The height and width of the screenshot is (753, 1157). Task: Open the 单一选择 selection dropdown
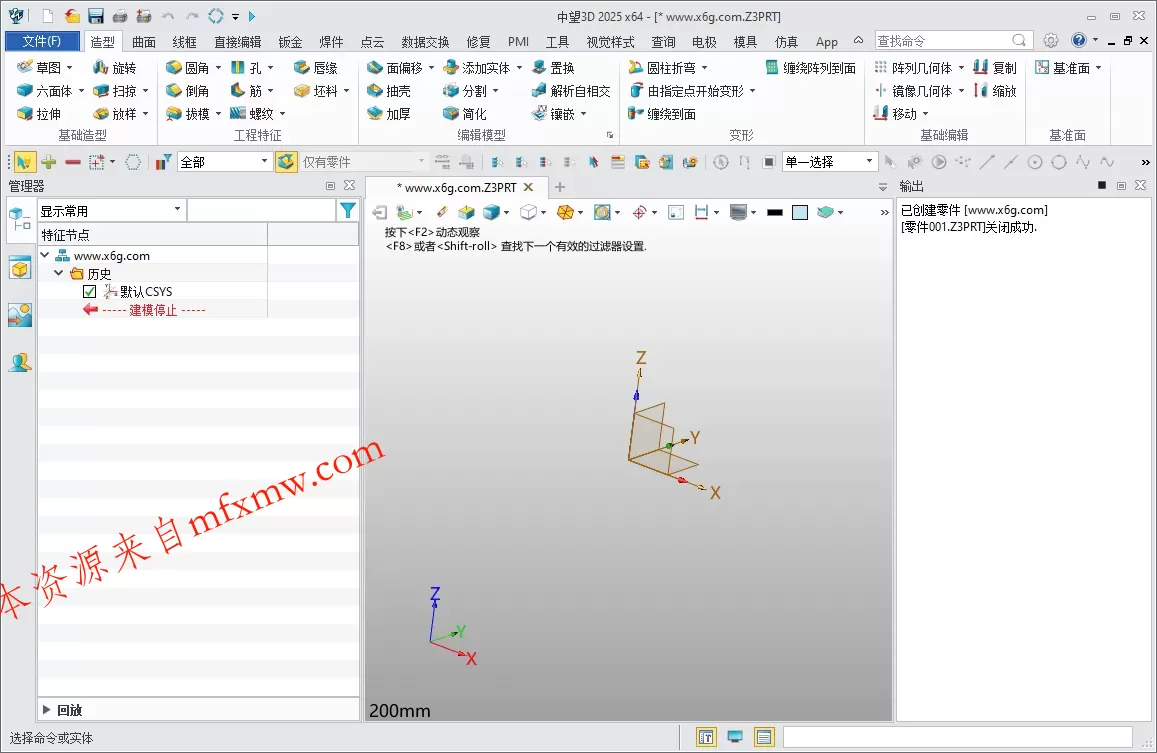click(829, 162)
